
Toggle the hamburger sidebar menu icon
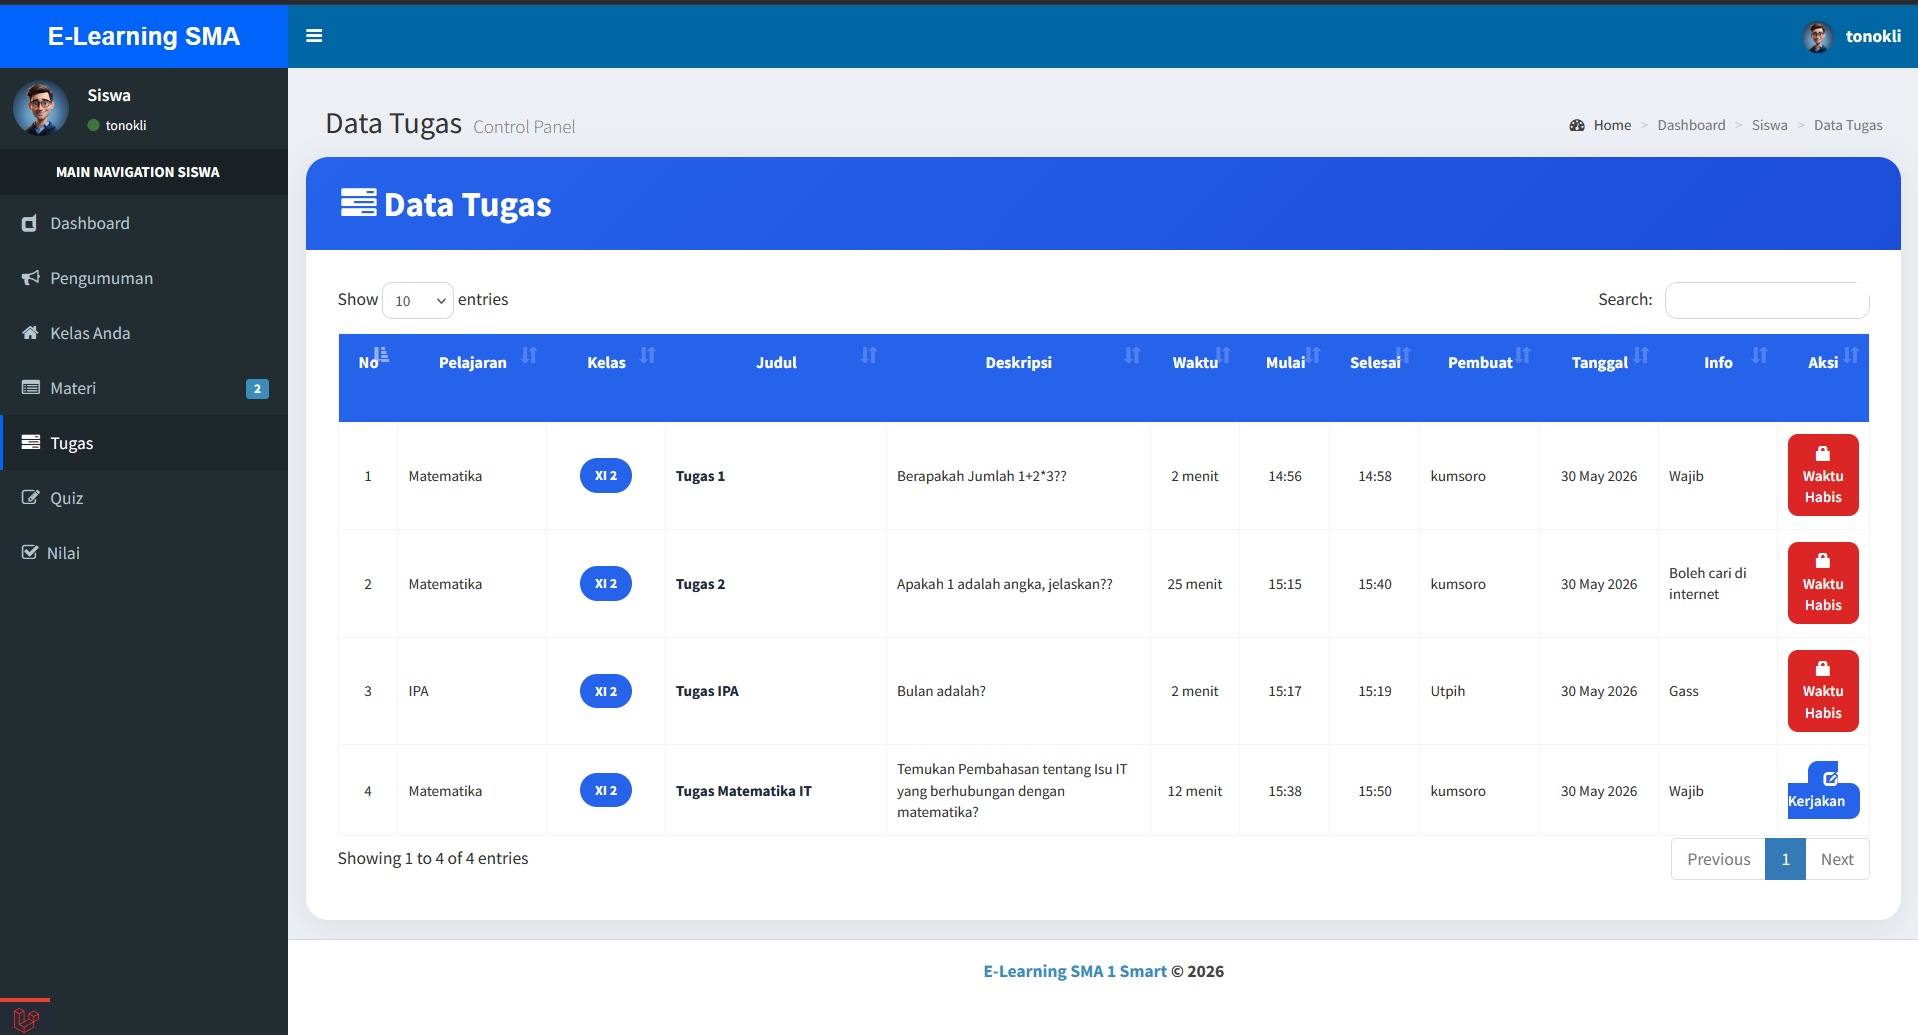coord(314,36)
